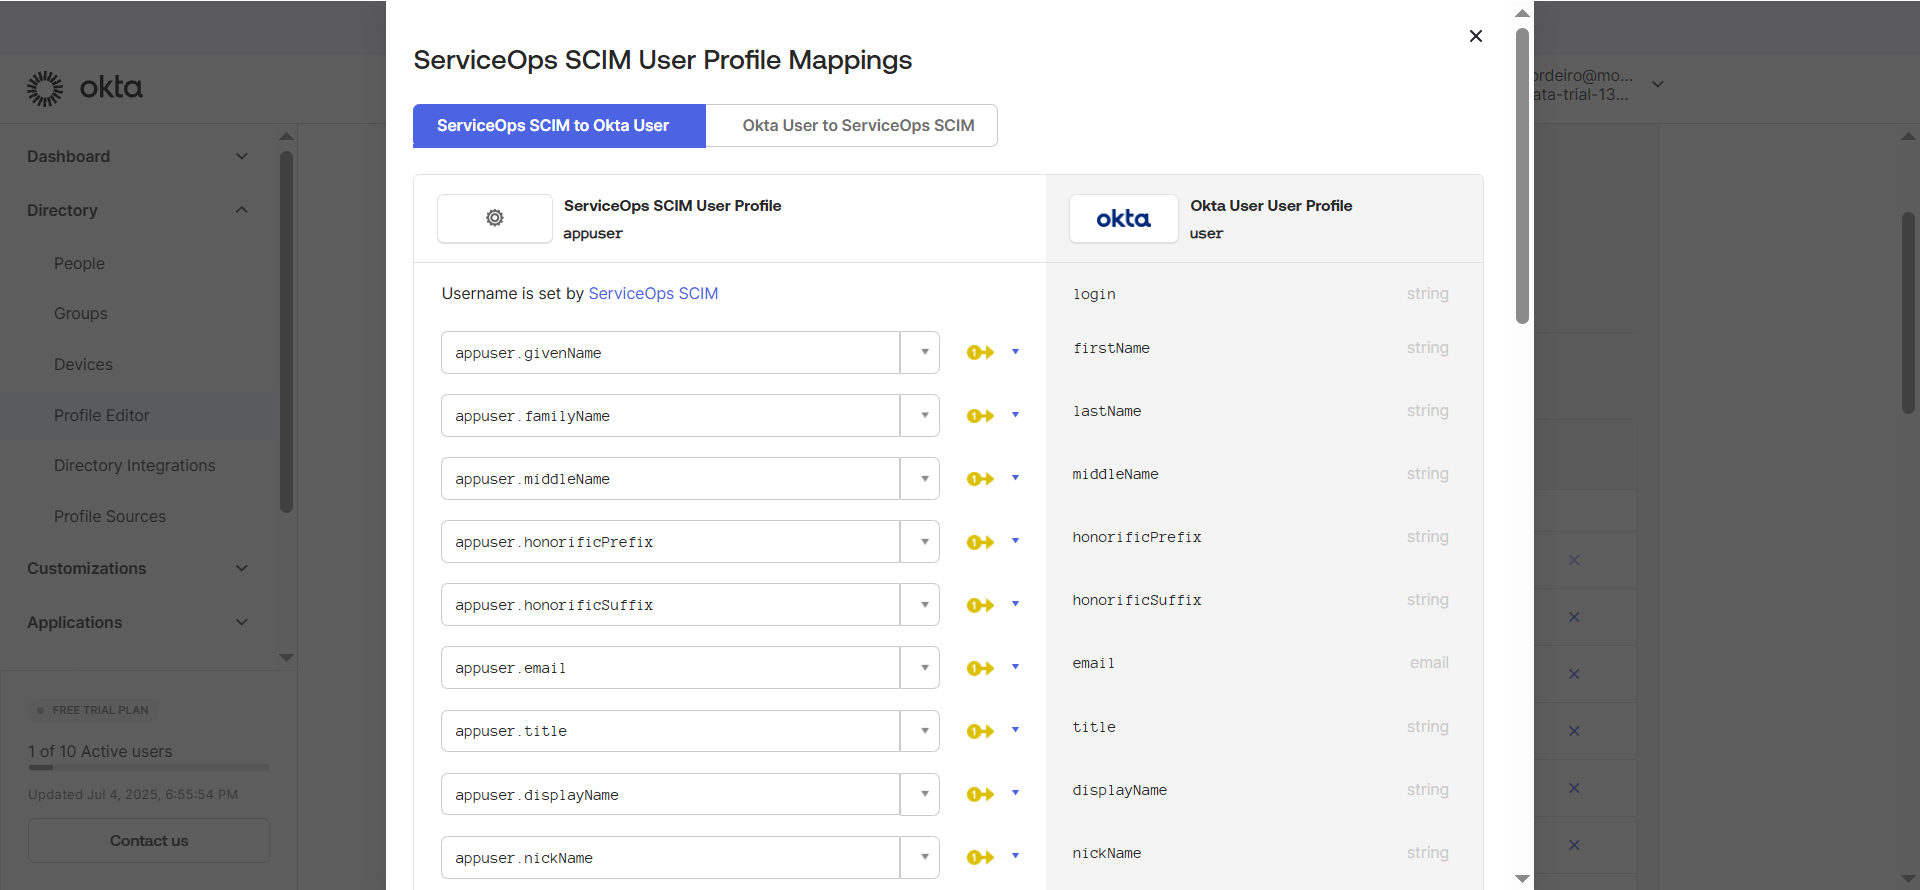Click the mapping arrow icon for honorificPrefix
Viewport: 1920px width, 890px height.
coord(980,542)
